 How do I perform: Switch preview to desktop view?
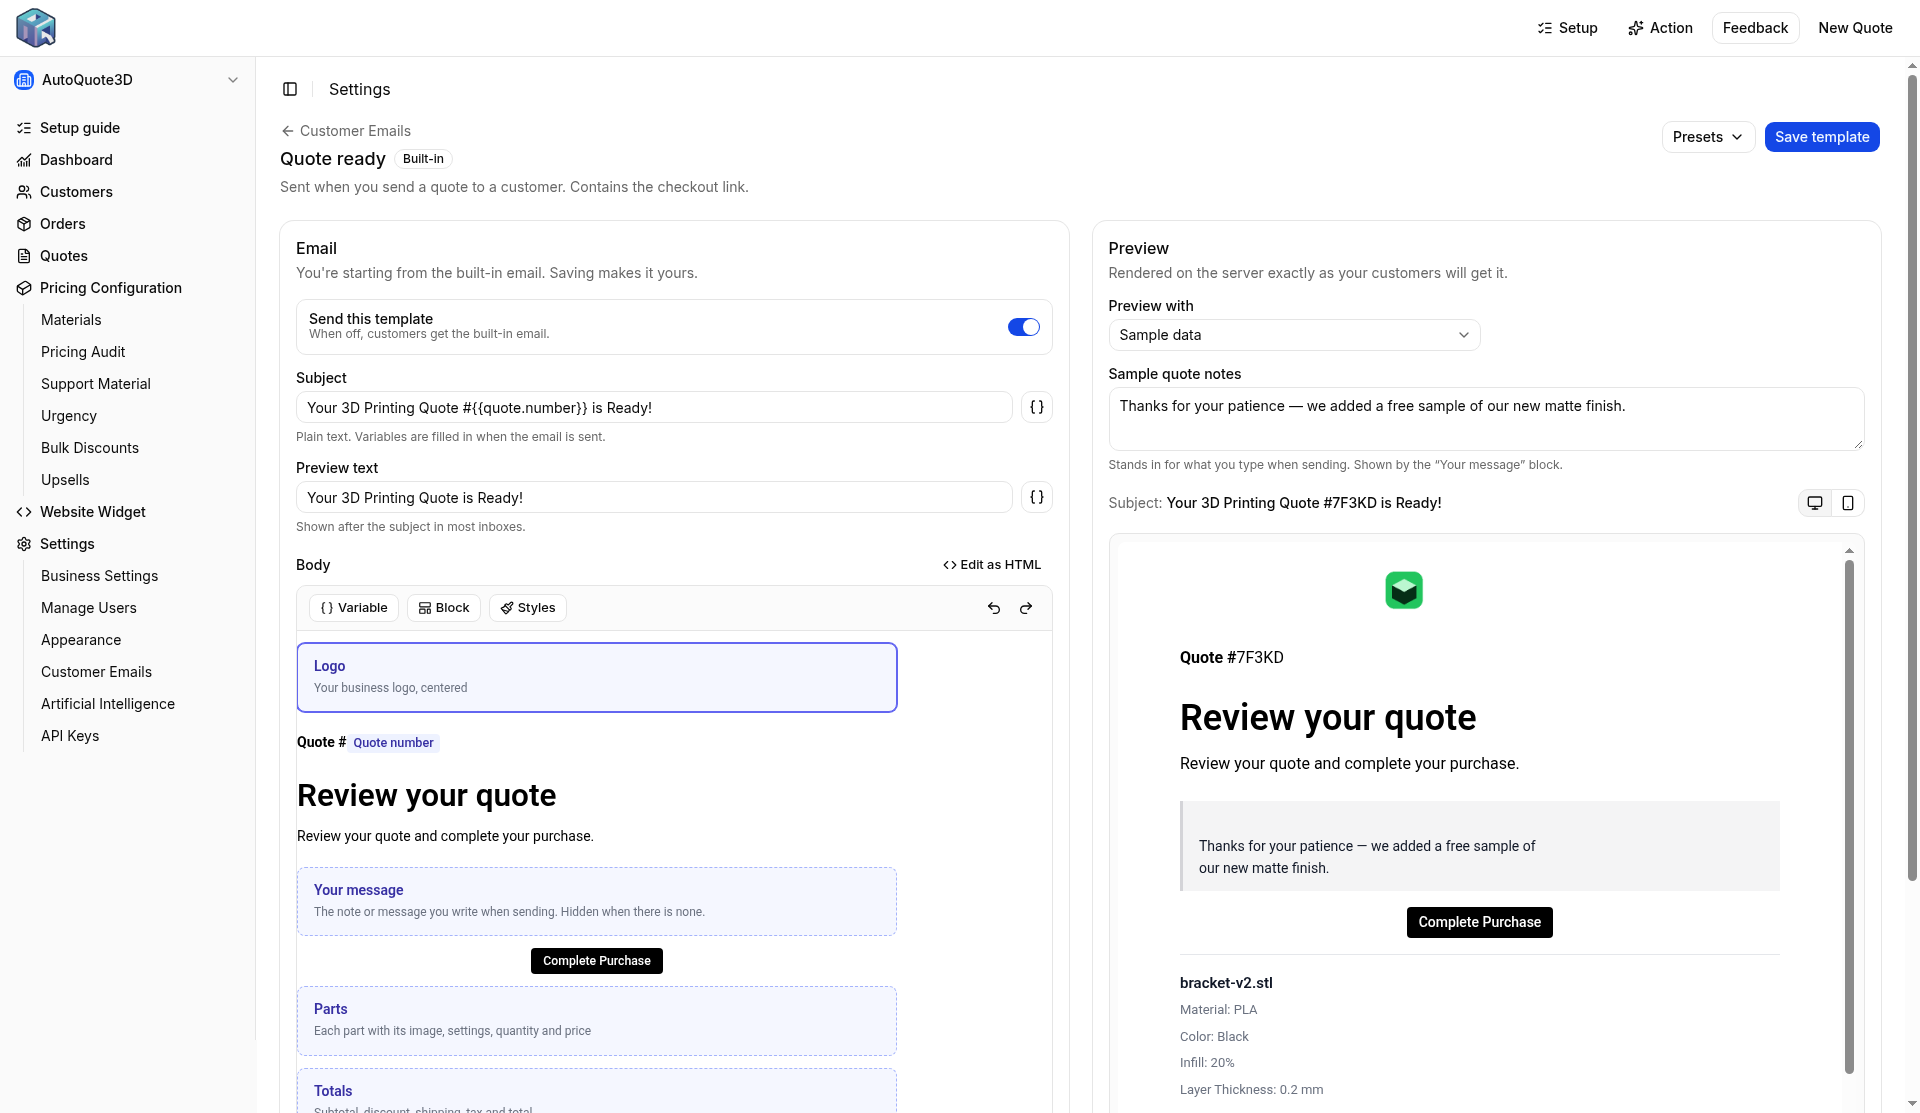tap(1815, 503)
